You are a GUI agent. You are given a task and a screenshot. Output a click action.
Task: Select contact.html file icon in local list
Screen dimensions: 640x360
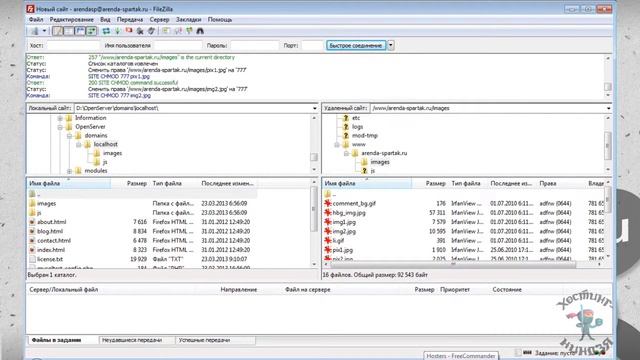tap(32, 241)
